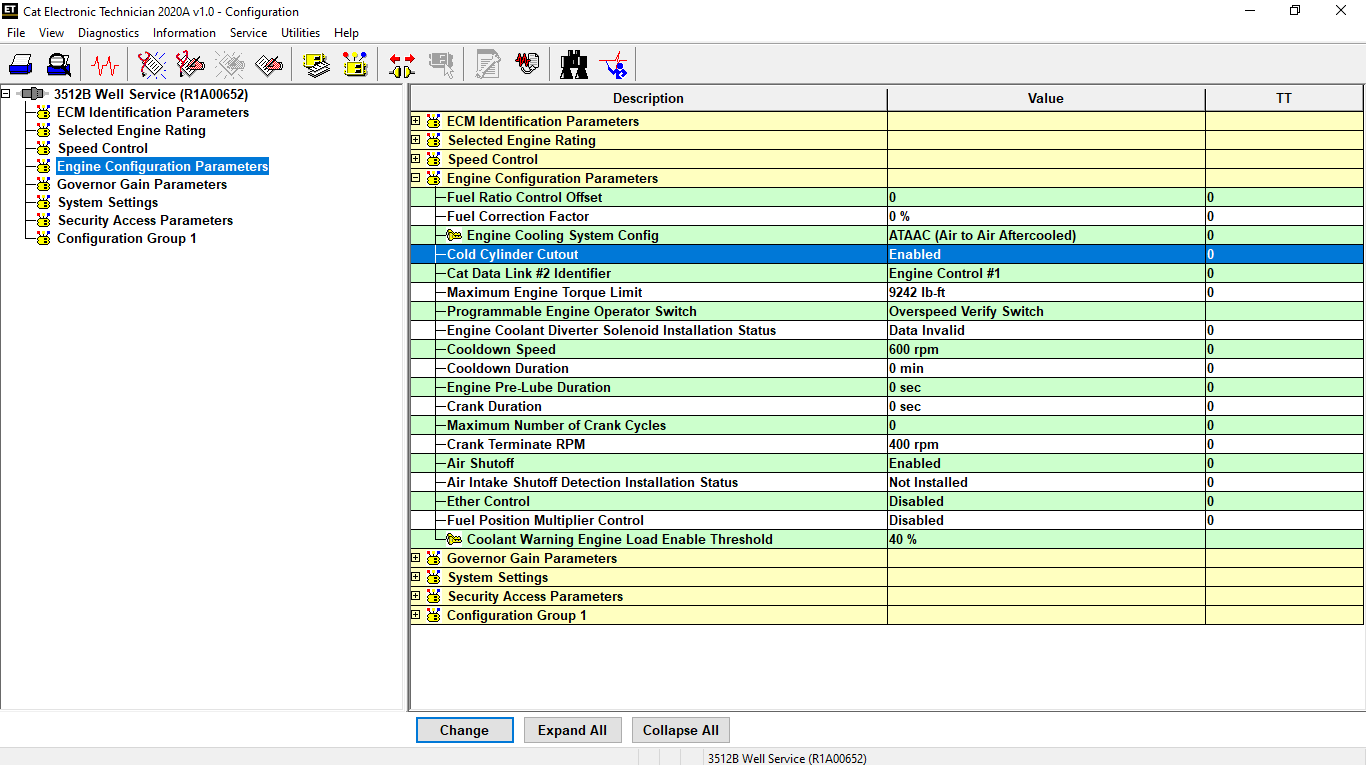Open Logged Diagnostic Codes toolbar icon
Image resolution: width=1366 pixels, height=765 pixels.
point(191,65)
